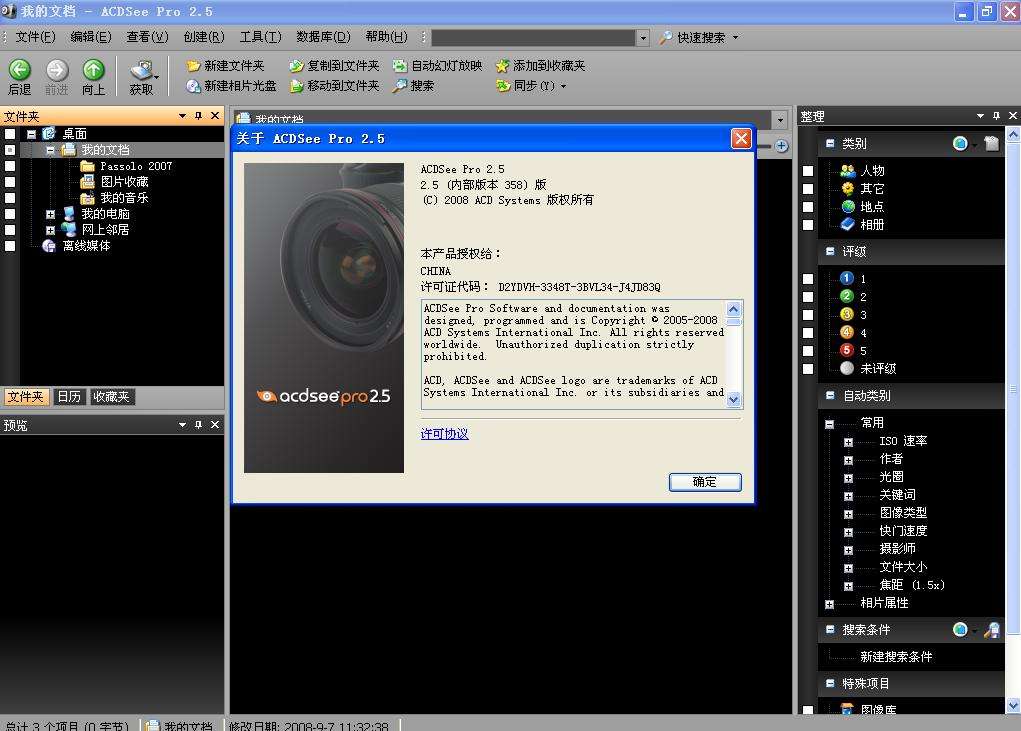The image size is (1021, 731).
Task: Close the About ACDSee Pro 2.5 dialog
Action: click(741, 139)
